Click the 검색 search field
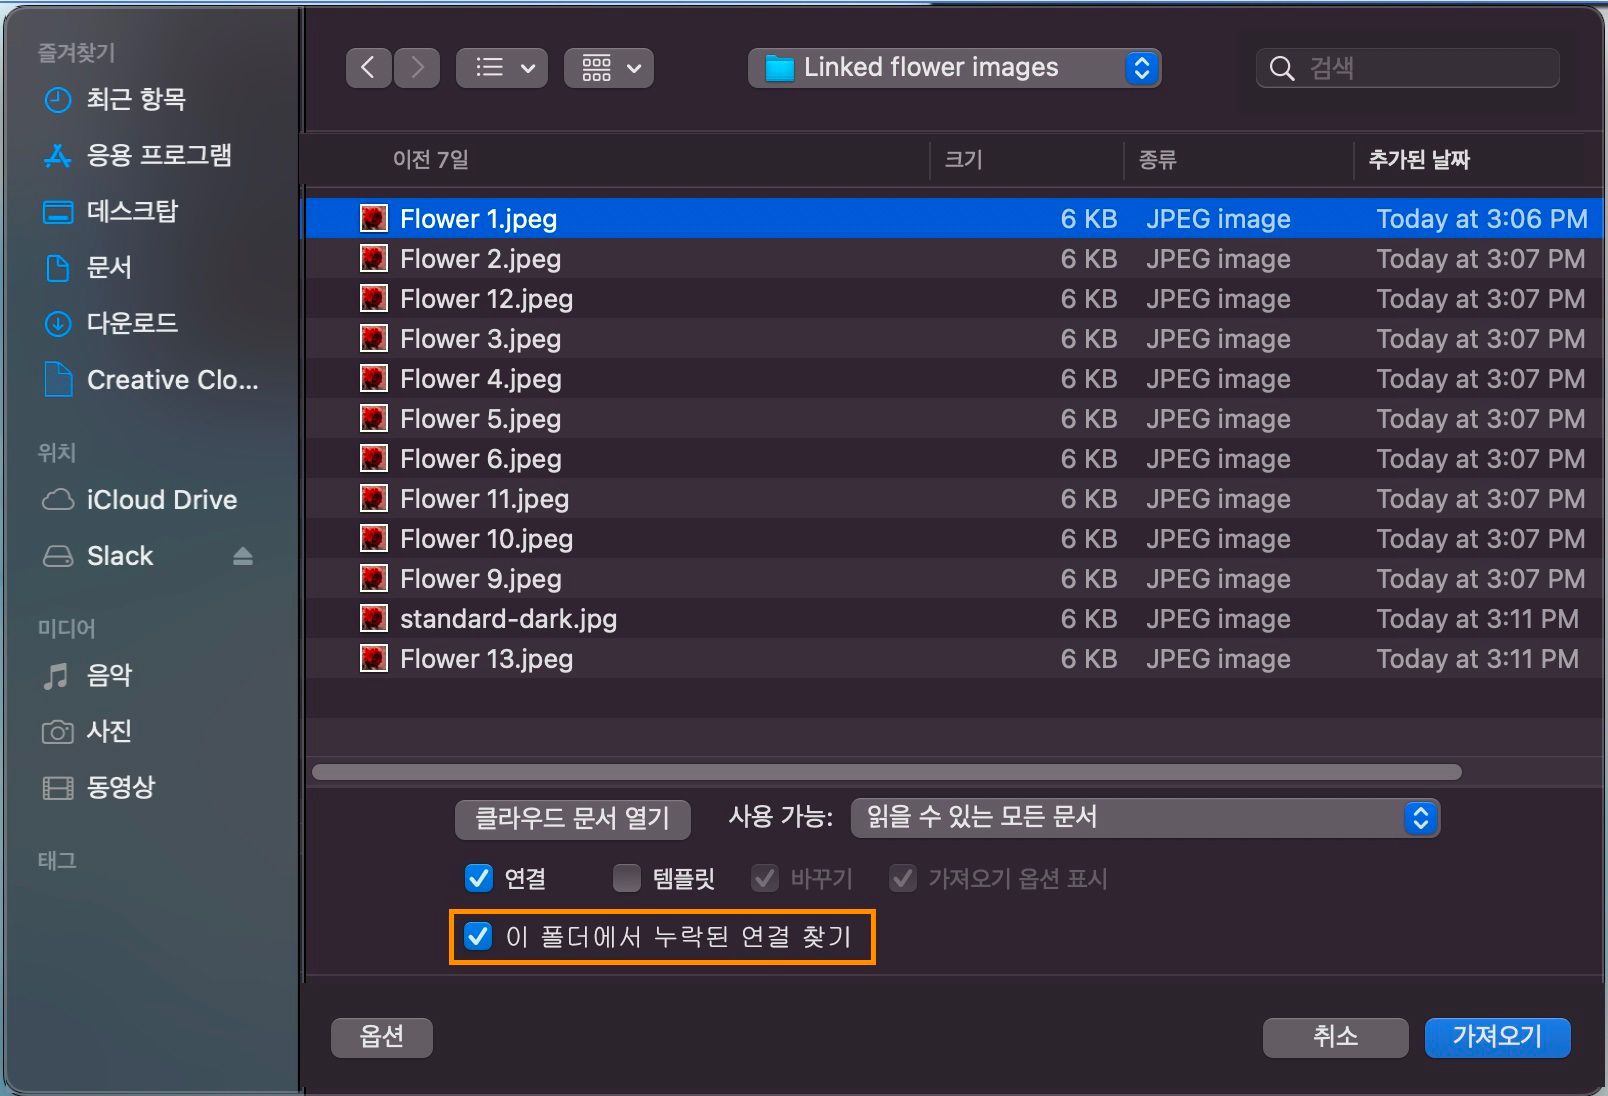 click(1408, 68)
